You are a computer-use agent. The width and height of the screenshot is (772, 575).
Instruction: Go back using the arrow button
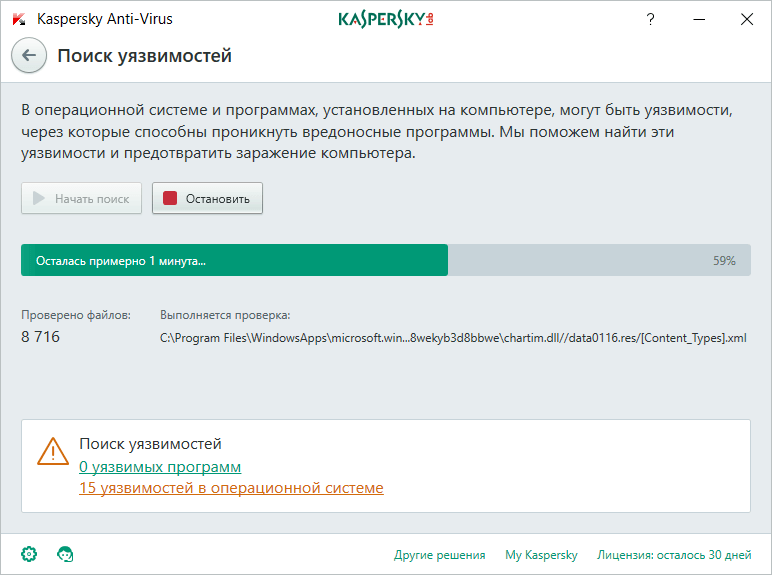tap(29, 55)
